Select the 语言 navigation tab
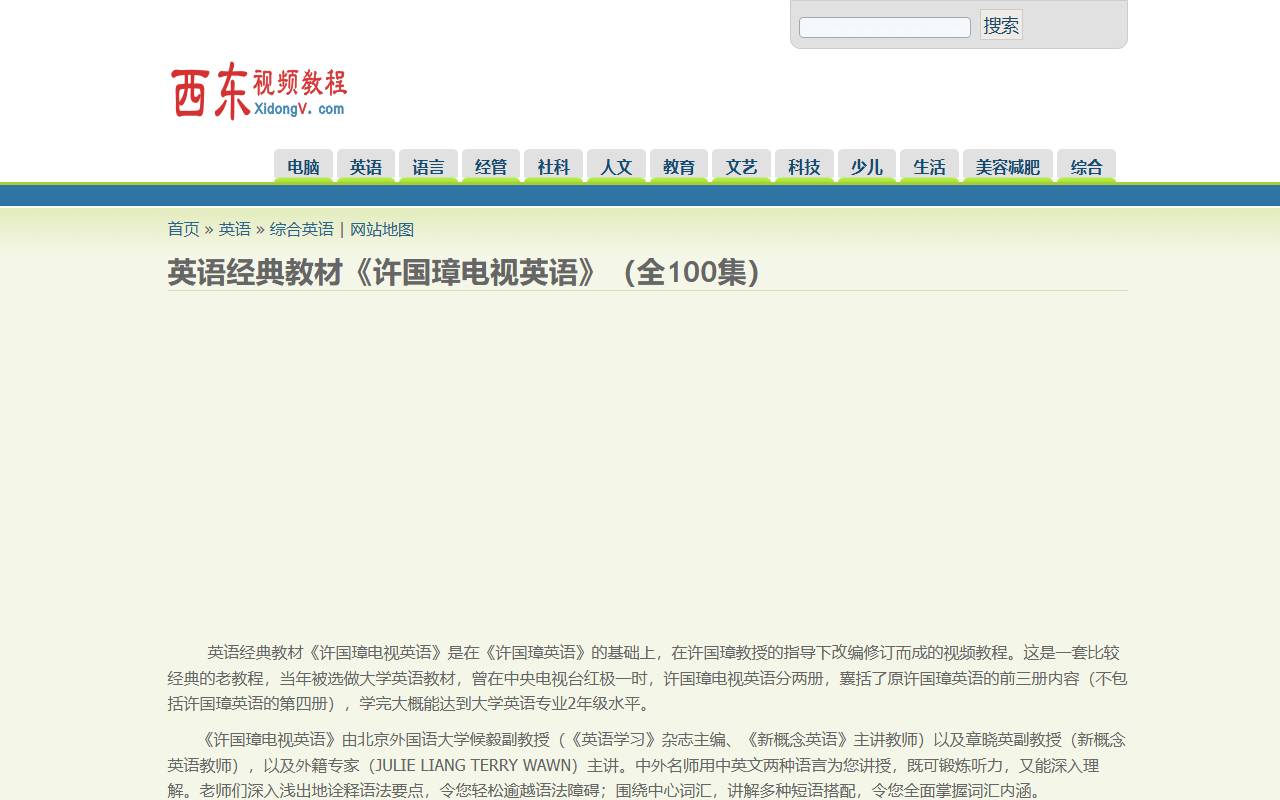This screenshot has height=800, width=1280. point(428,166)
